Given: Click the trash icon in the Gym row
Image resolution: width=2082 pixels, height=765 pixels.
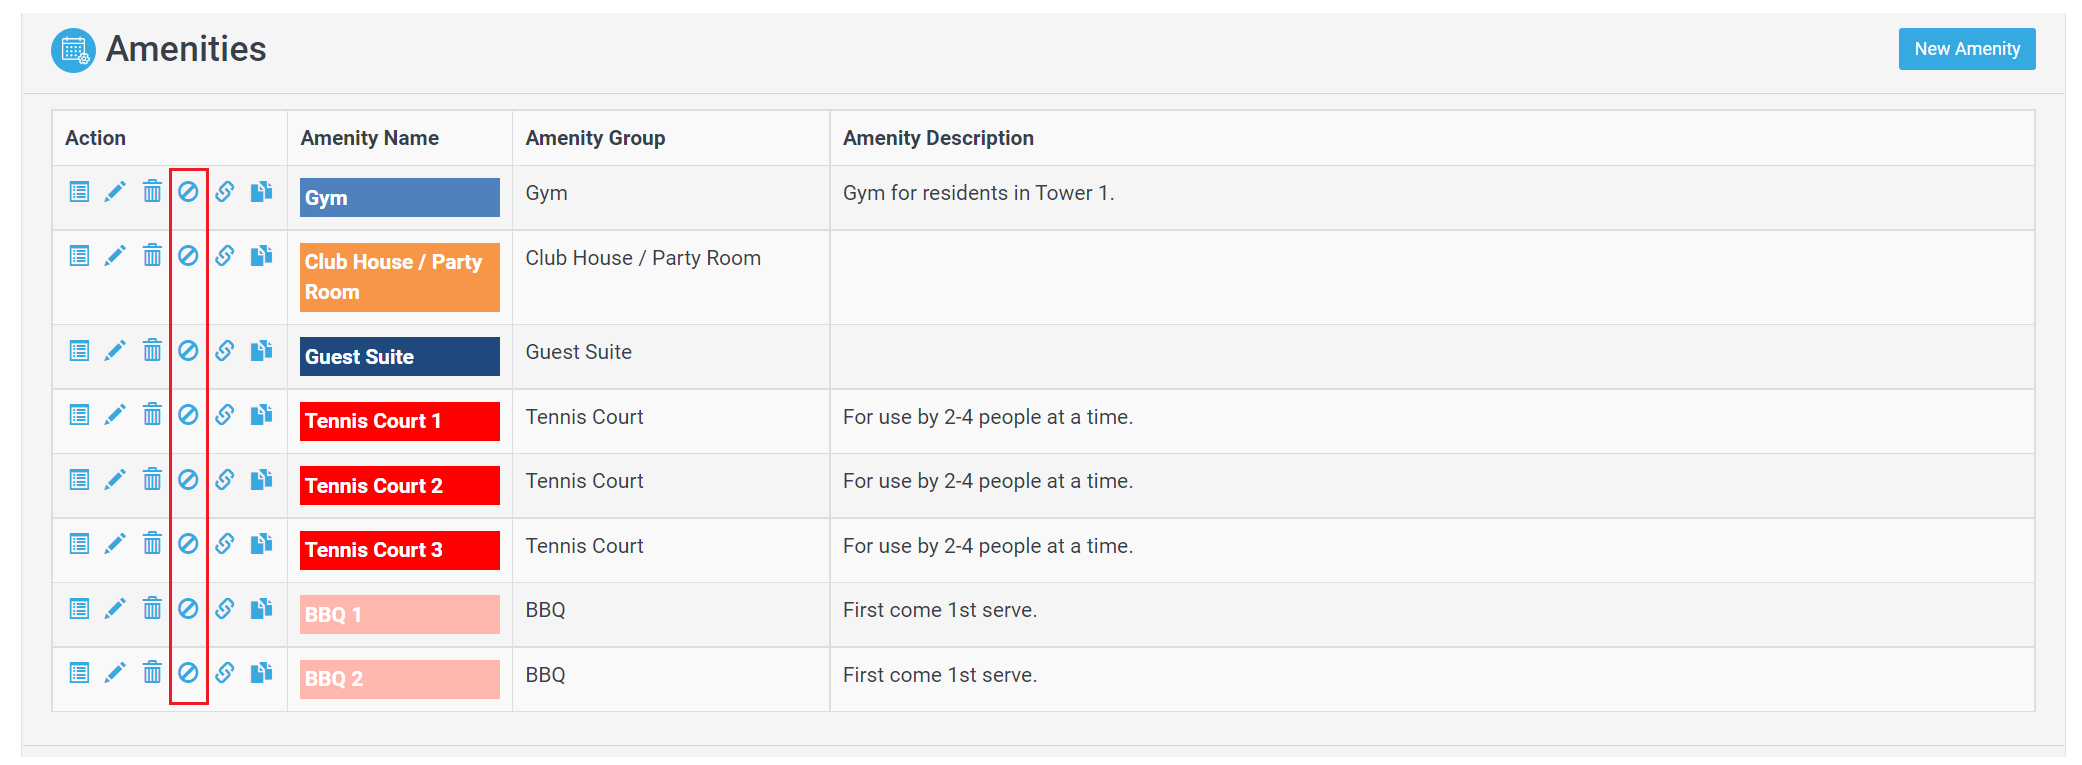Looking at the screenshot, I should [152, 192].
